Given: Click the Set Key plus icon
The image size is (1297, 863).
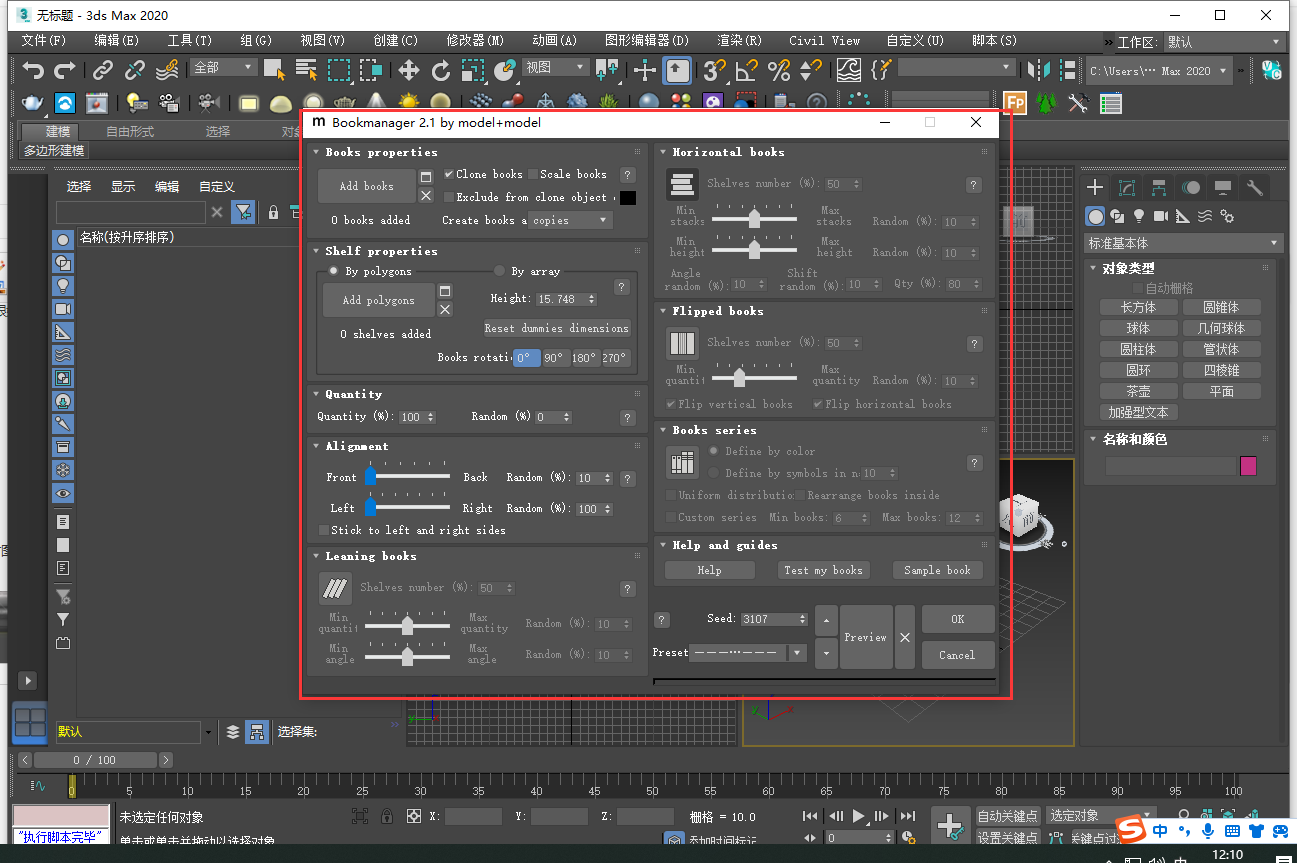Looking at the screenshot, I should tap(952, 825).
